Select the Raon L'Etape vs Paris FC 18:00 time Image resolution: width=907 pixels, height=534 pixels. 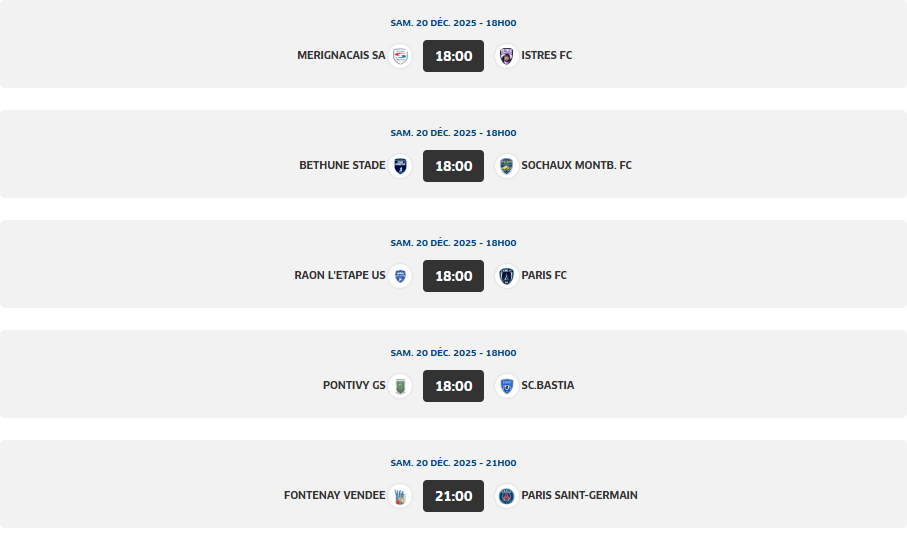(x=453, y=276)
